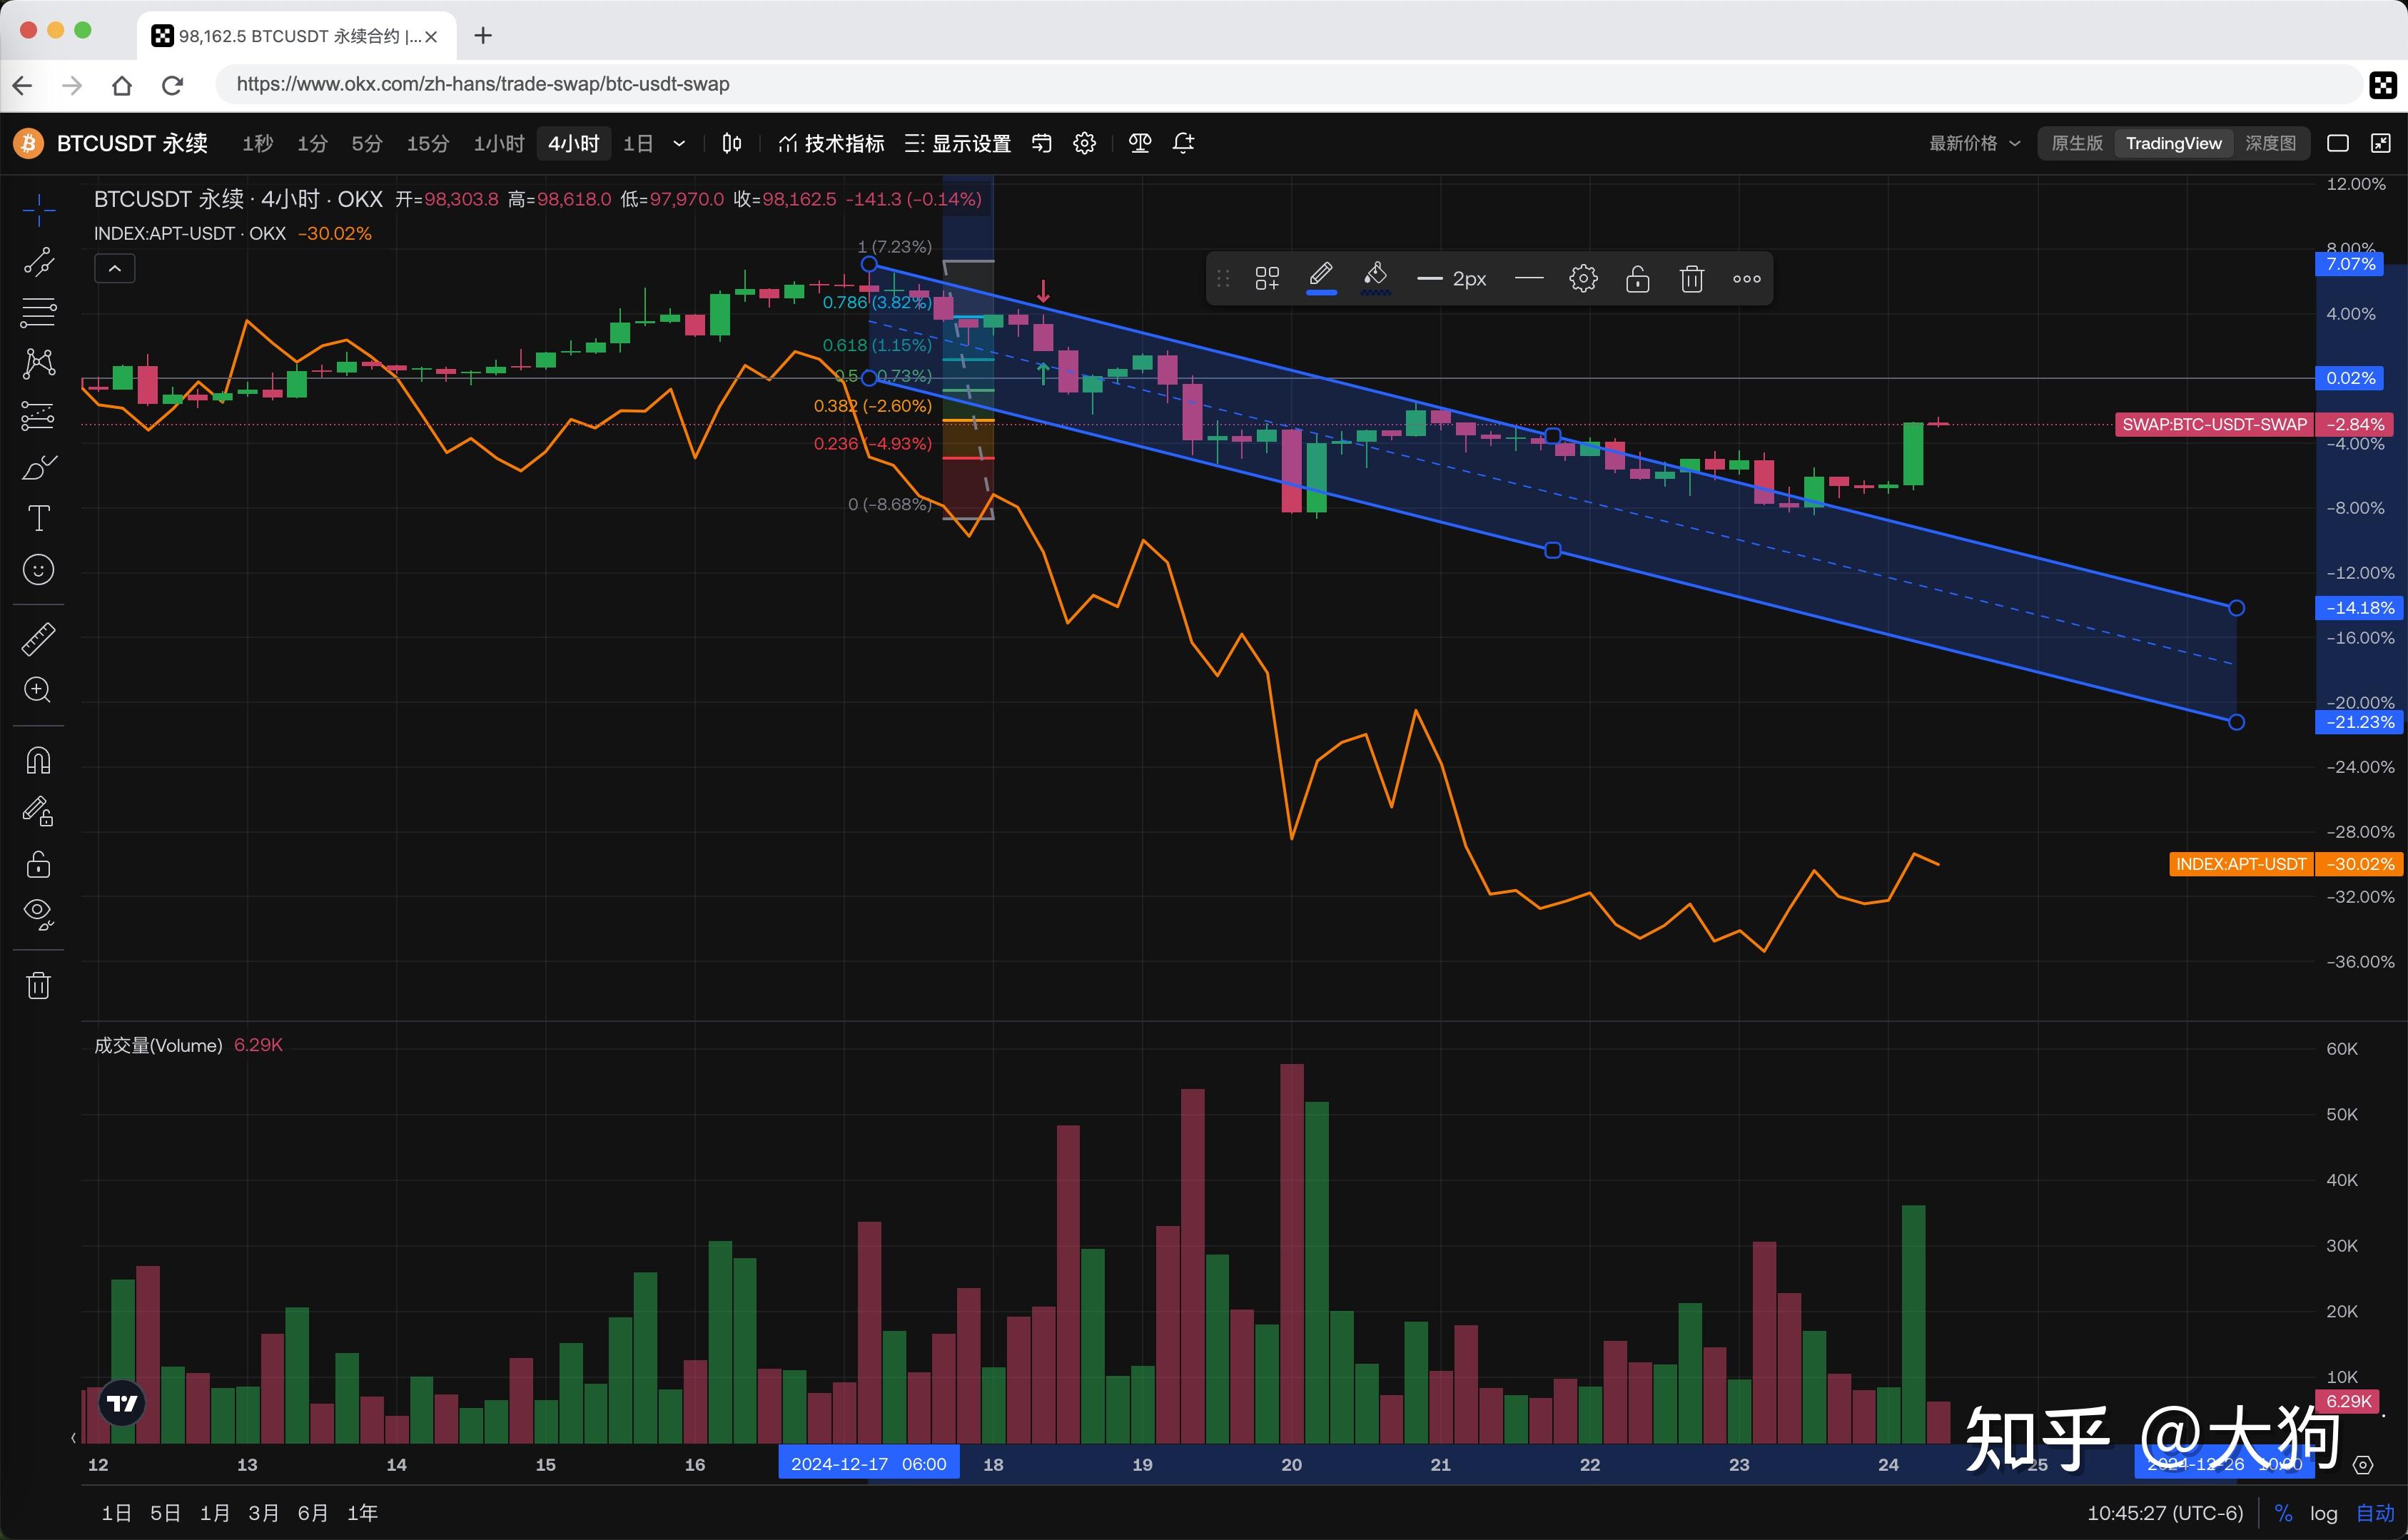Viewport: 2408px width, 1540px height.
Task: Click the browser address bar URL
Action: coord(1288,84)
